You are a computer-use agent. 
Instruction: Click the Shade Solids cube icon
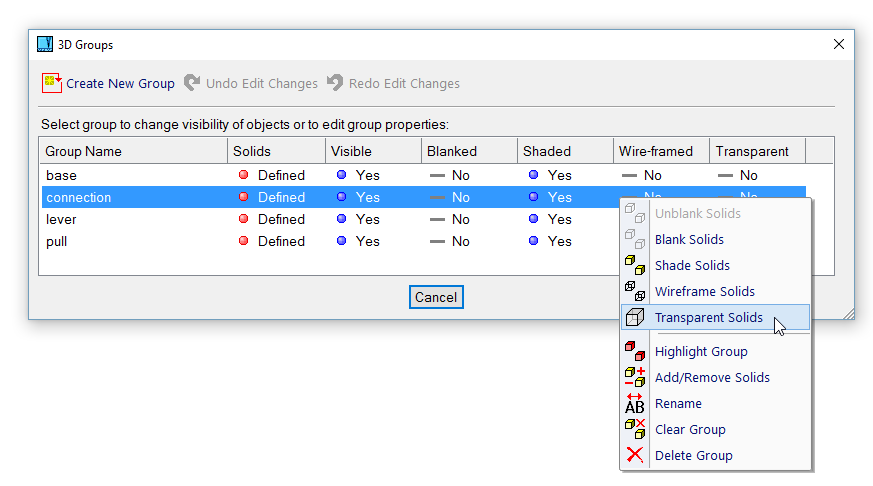(x=634, y=265)
